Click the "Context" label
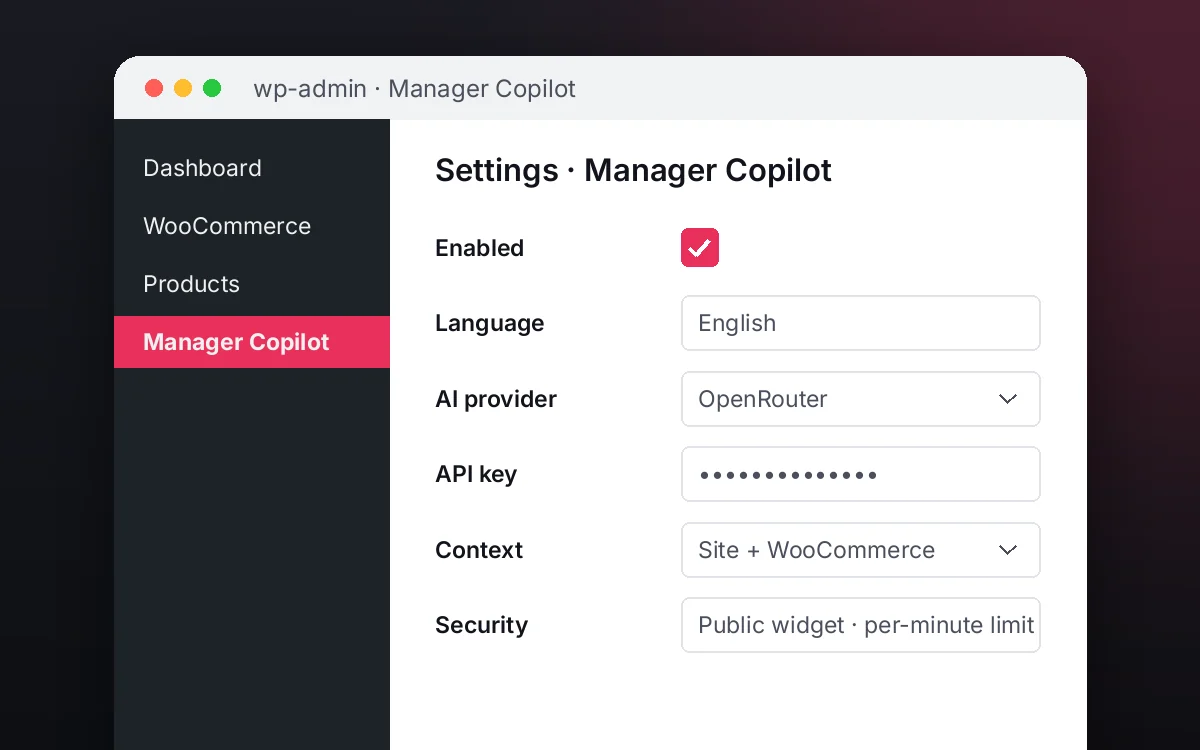 click(479, 550)
